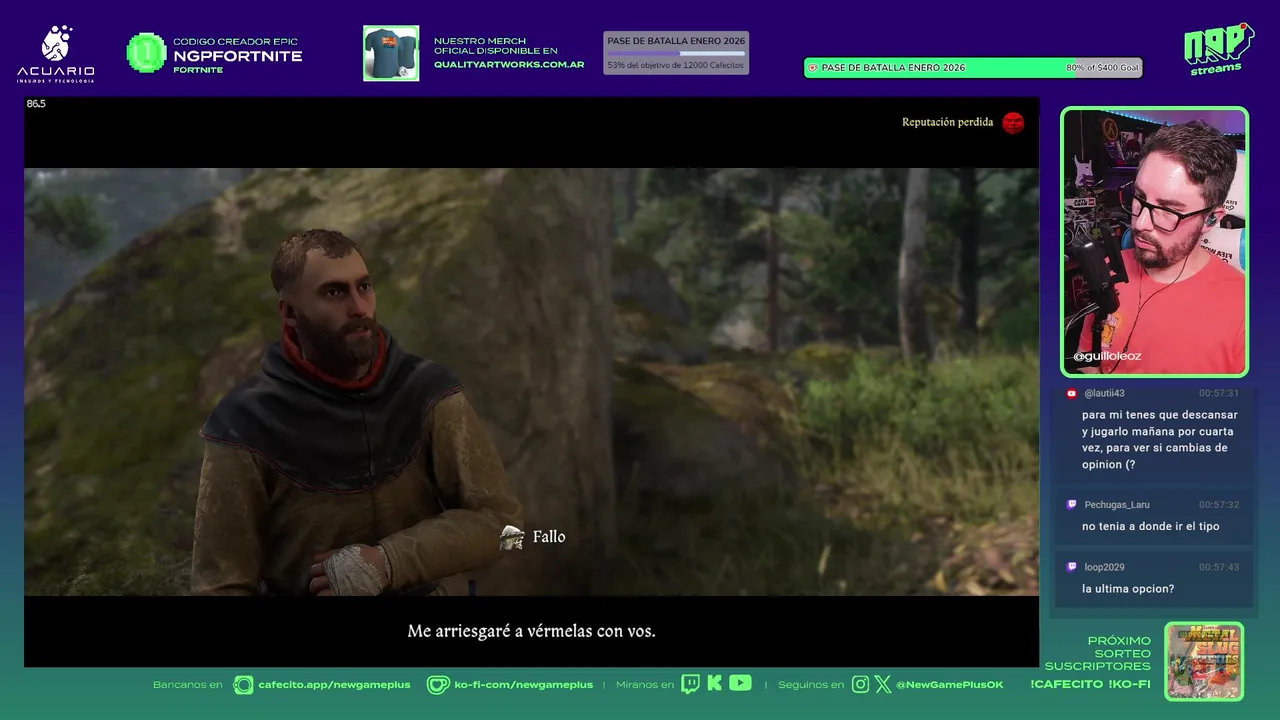
Task: Click the PRÓXIMO SORTEO SUSCRIPTORES label
Action: 1098,653
